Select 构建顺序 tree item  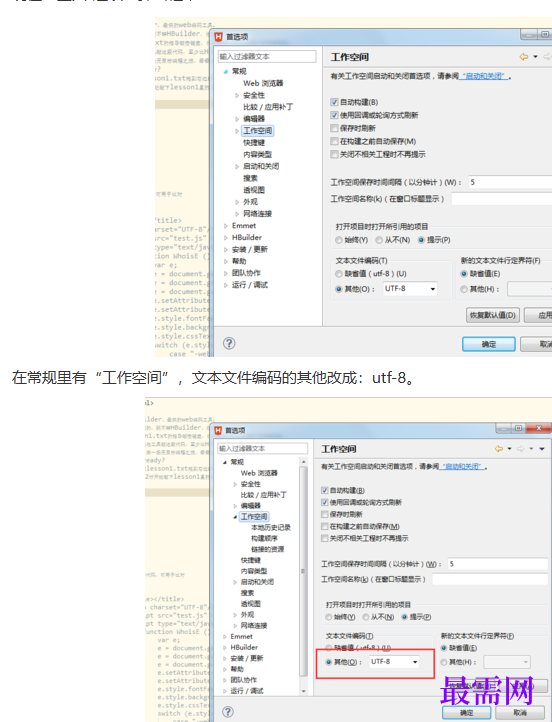tap(264, 539)
